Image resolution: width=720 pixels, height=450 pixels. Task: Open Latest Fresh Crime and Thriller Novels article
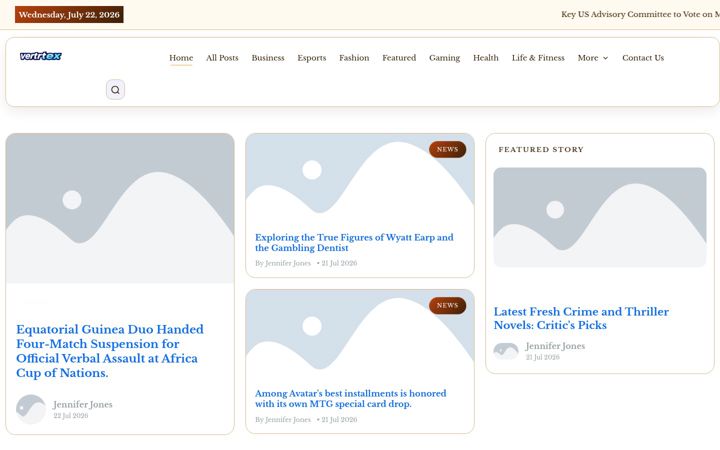[581, 318]
